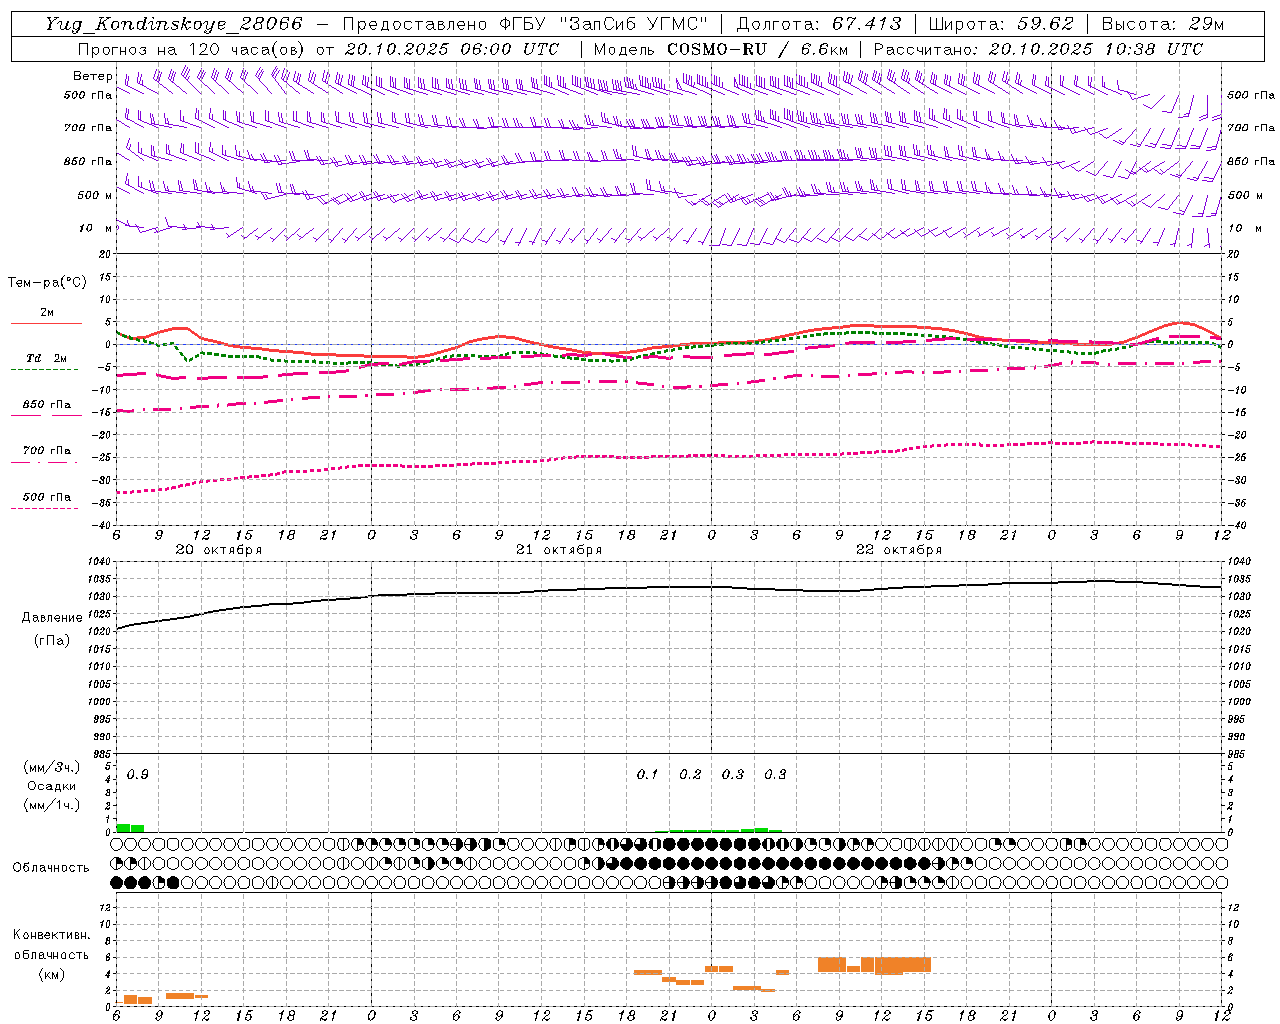Click the '22 октября' date label

tap(899, 550)
